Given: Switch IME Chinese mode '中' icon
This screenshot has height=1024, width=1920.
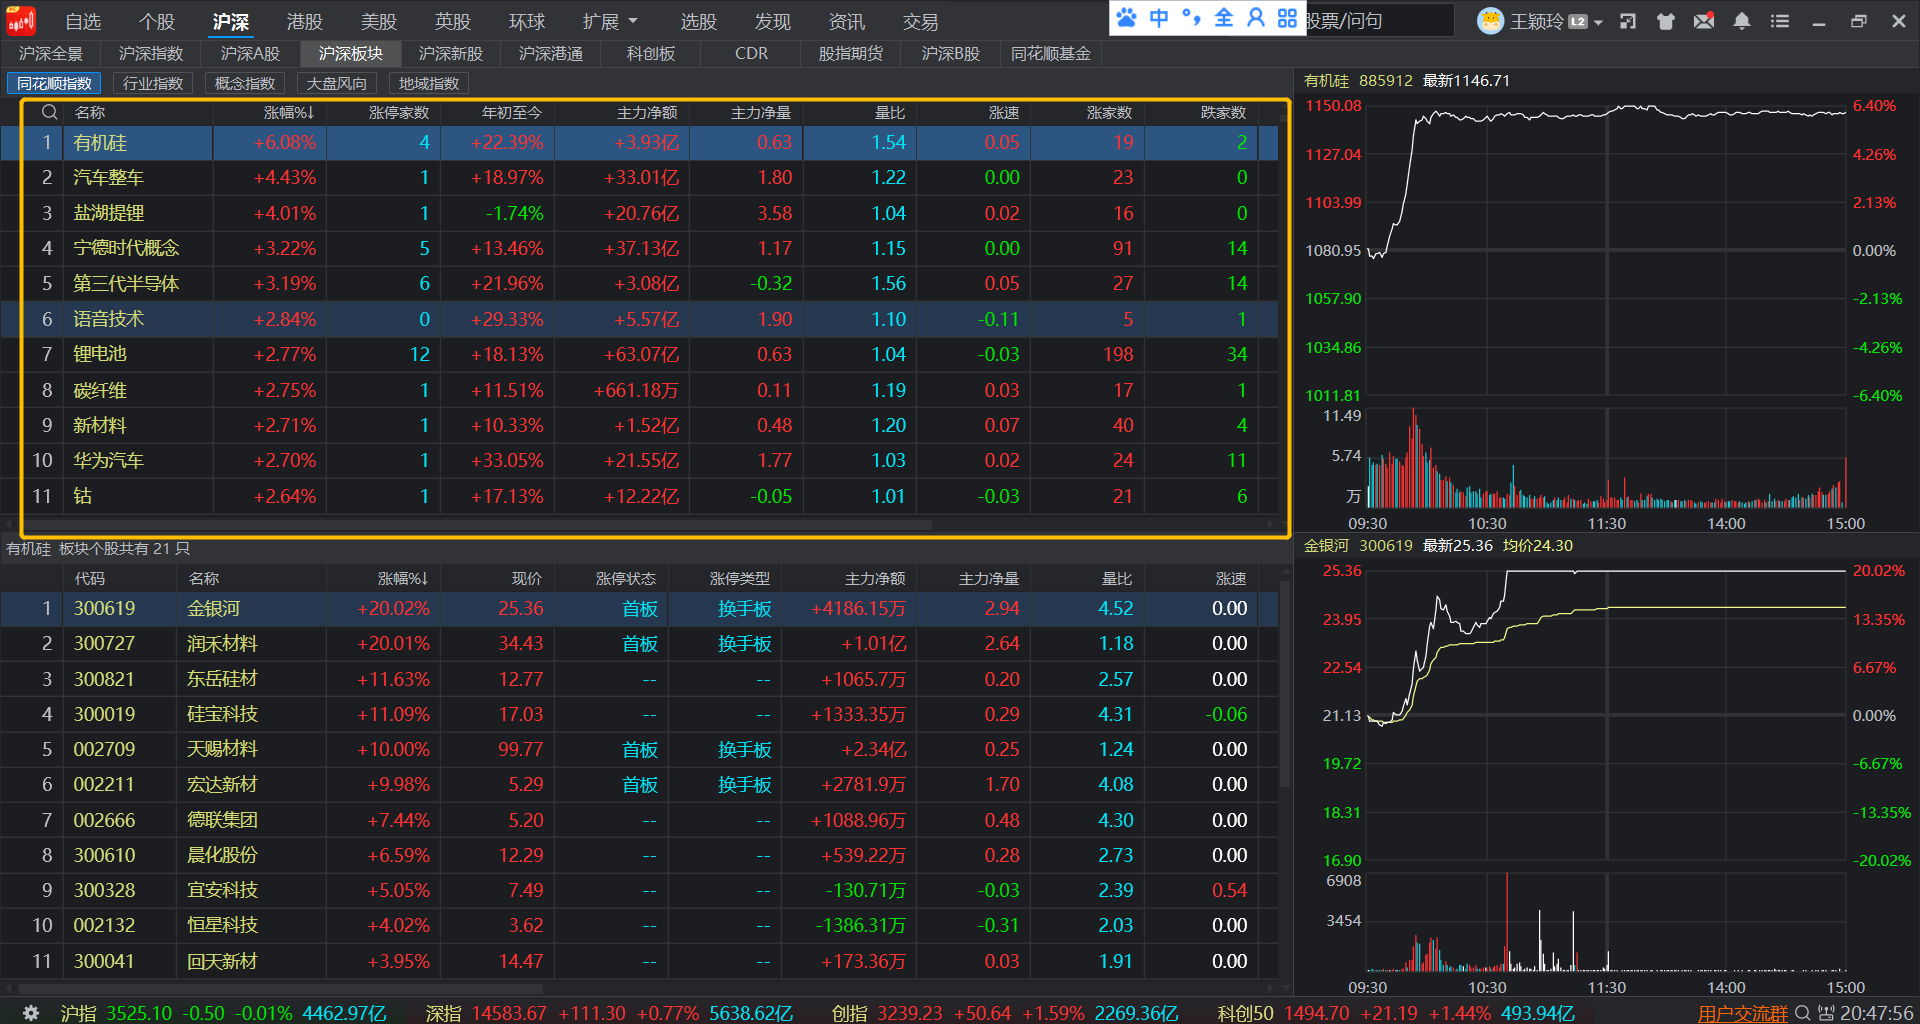Looking at the screenshot, I should pyautogui.click(x=1159, y=18).
